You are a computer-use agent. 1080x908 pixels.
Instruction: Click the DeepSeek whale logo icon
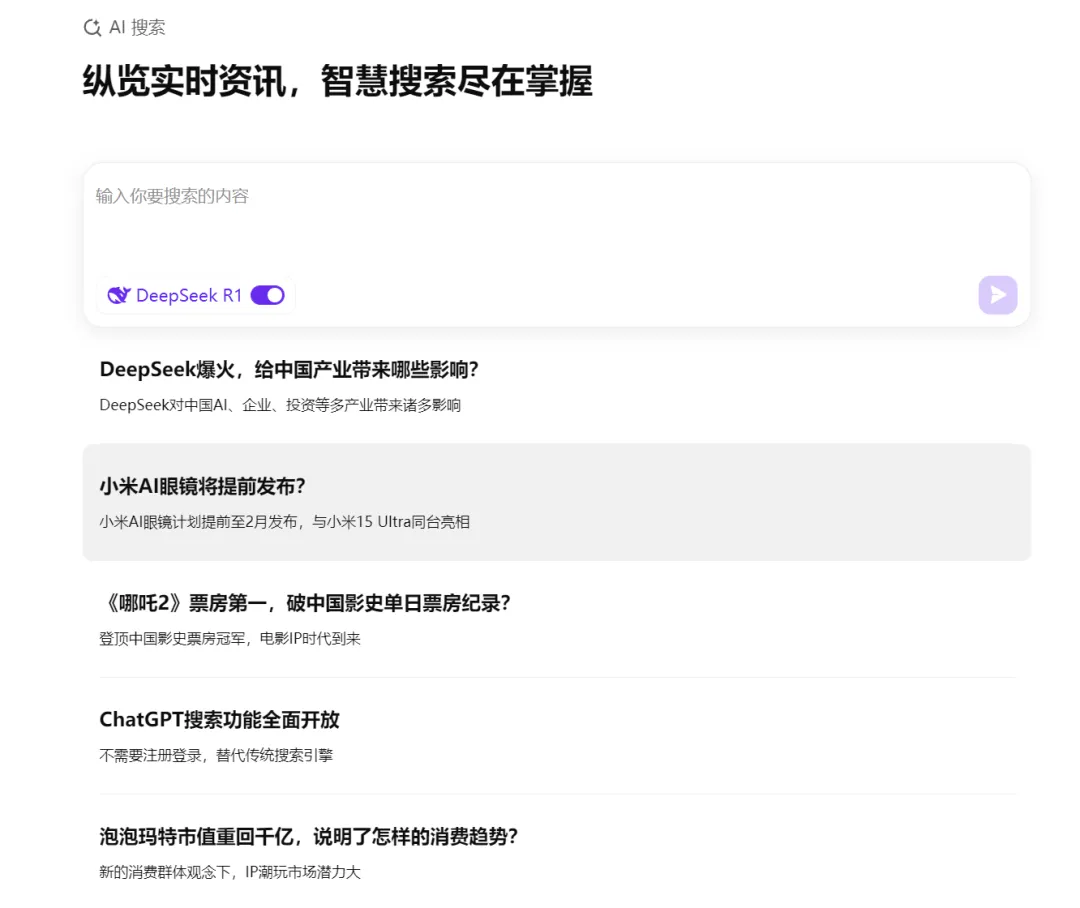click(118, 296)
